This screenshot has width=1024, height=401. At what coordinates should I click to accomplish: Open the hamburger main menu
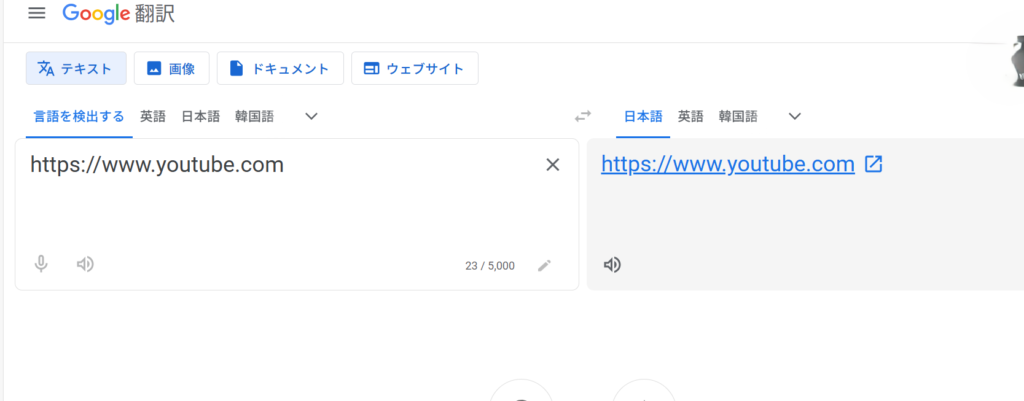[x=37, y=14]
